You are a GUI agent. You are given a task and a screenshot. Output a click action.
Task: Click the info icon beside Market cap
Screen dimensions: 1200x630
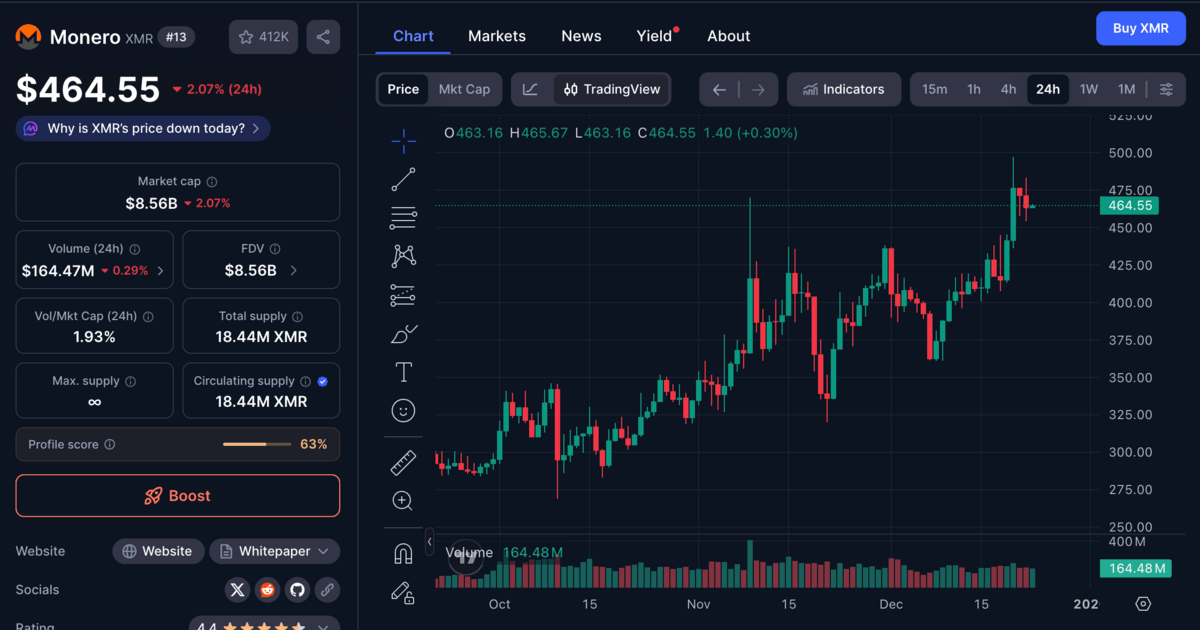coord(212,182)
